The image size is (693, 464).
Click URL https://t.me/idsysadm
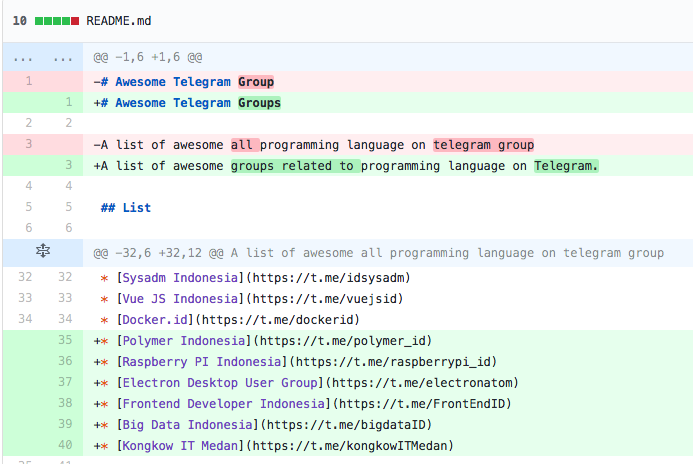pyautogui.click(x=328, y=278)
